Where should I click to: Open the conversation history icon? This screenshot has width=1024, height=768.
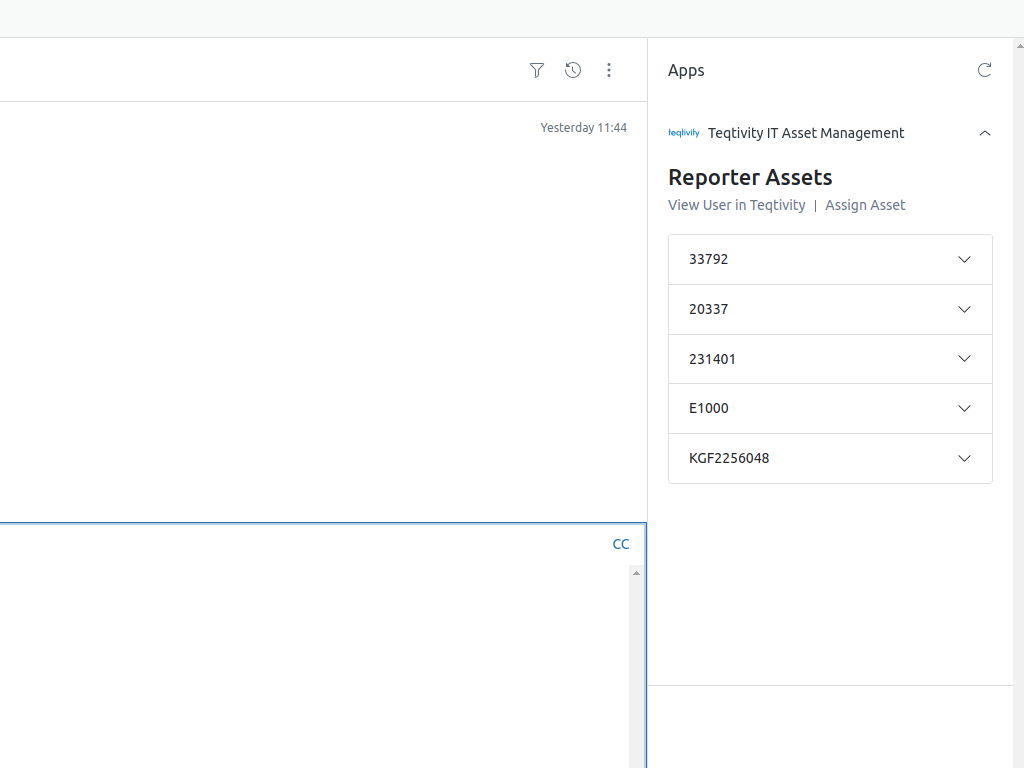click(x=573, y=70)
